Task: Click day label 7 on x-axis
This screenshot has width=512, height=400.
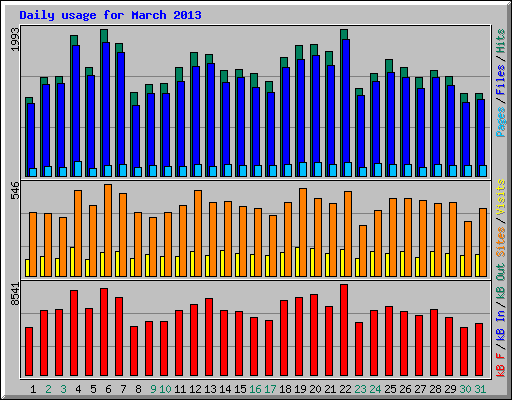Action: (x=123, y=389)
